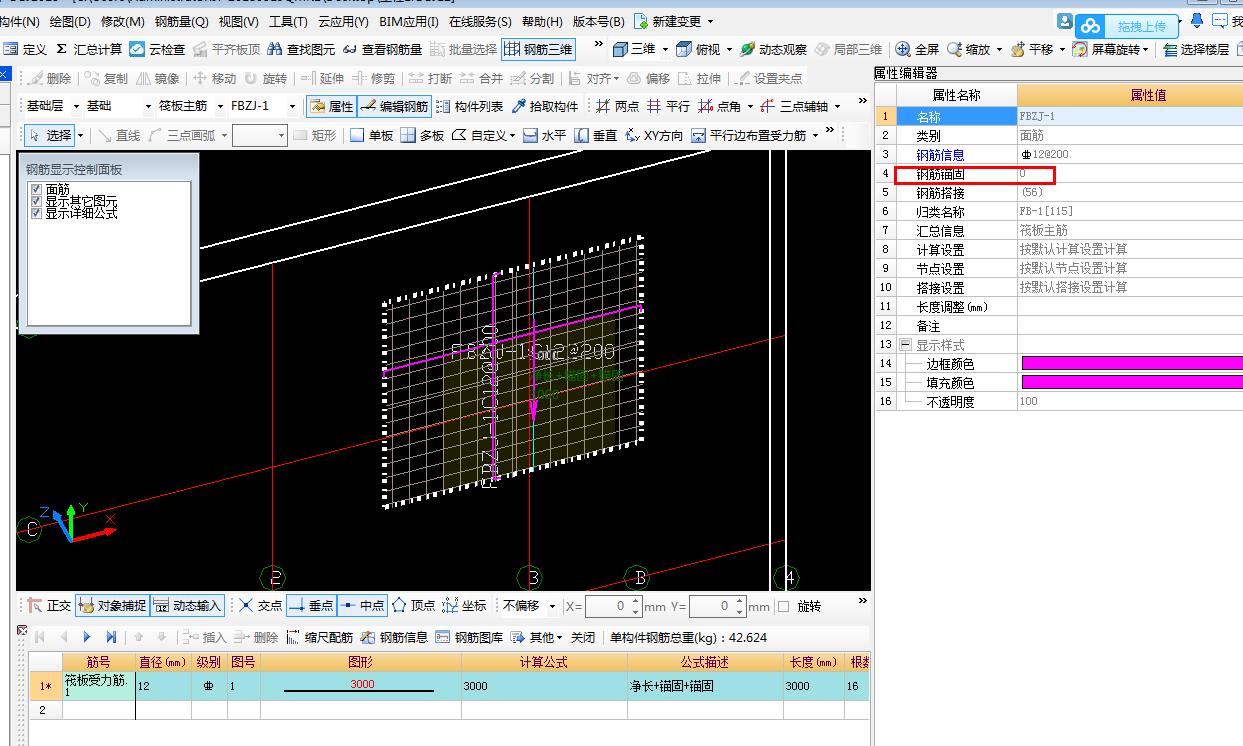Click 选择楼层 button
The height and width of the screenshot is (746, 1243).
tap(1196, 49)
